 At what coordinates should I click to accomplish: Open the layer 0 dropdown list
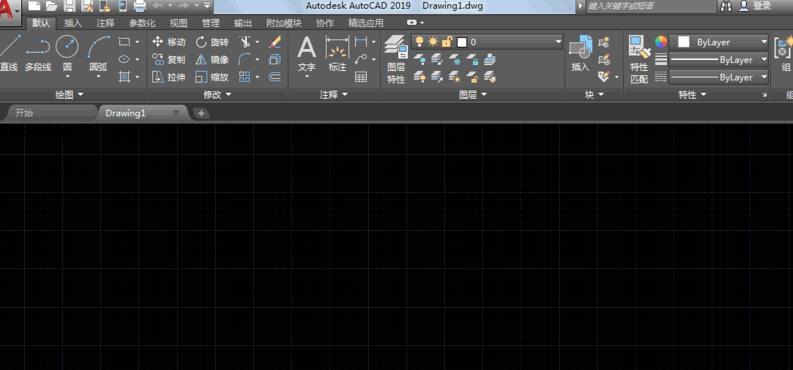pos(558,42)
